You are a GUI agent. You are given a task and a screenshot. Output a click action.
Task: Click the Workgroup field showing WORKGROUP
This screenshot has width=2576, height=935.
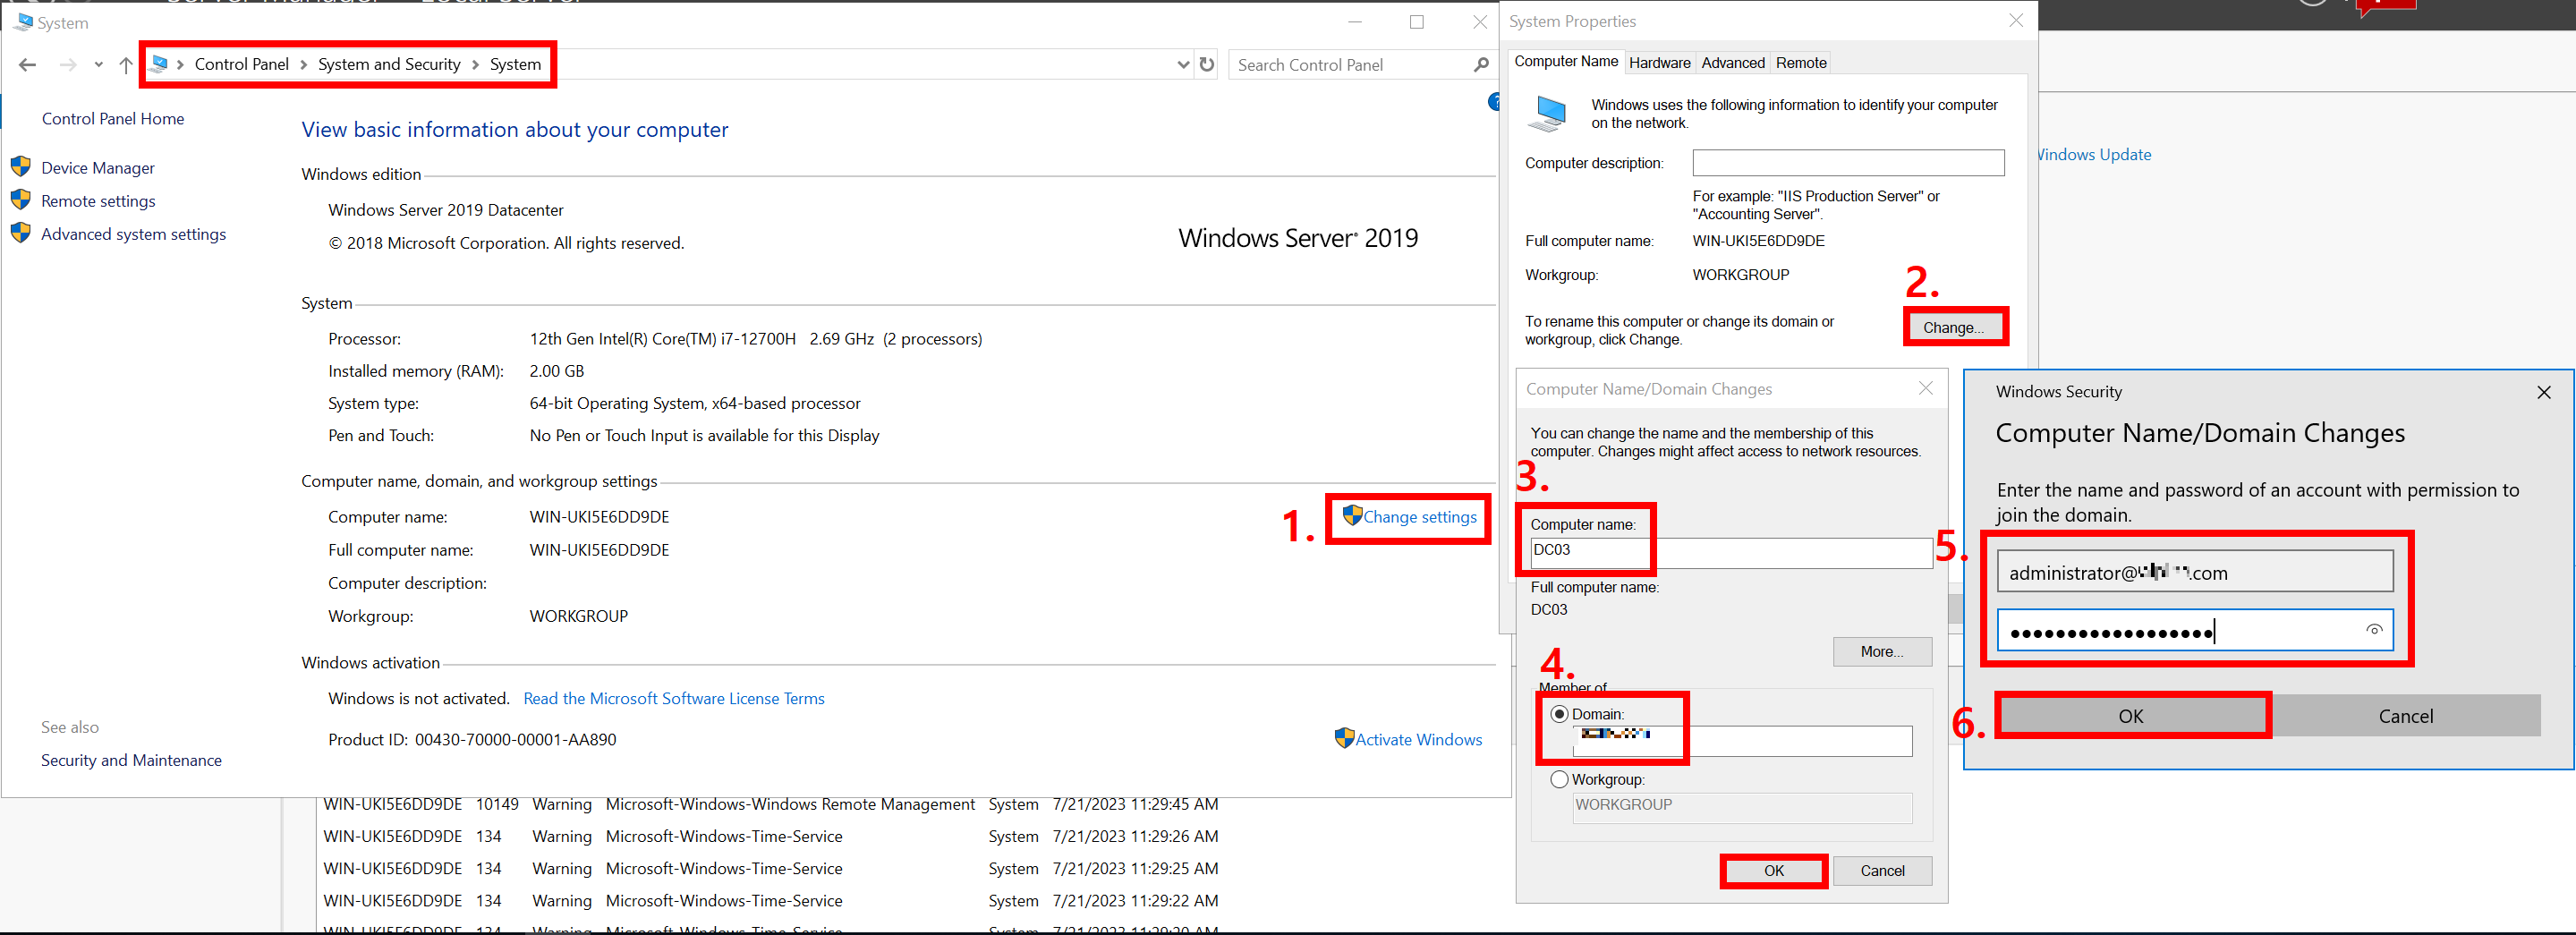tap(1742, 806)
